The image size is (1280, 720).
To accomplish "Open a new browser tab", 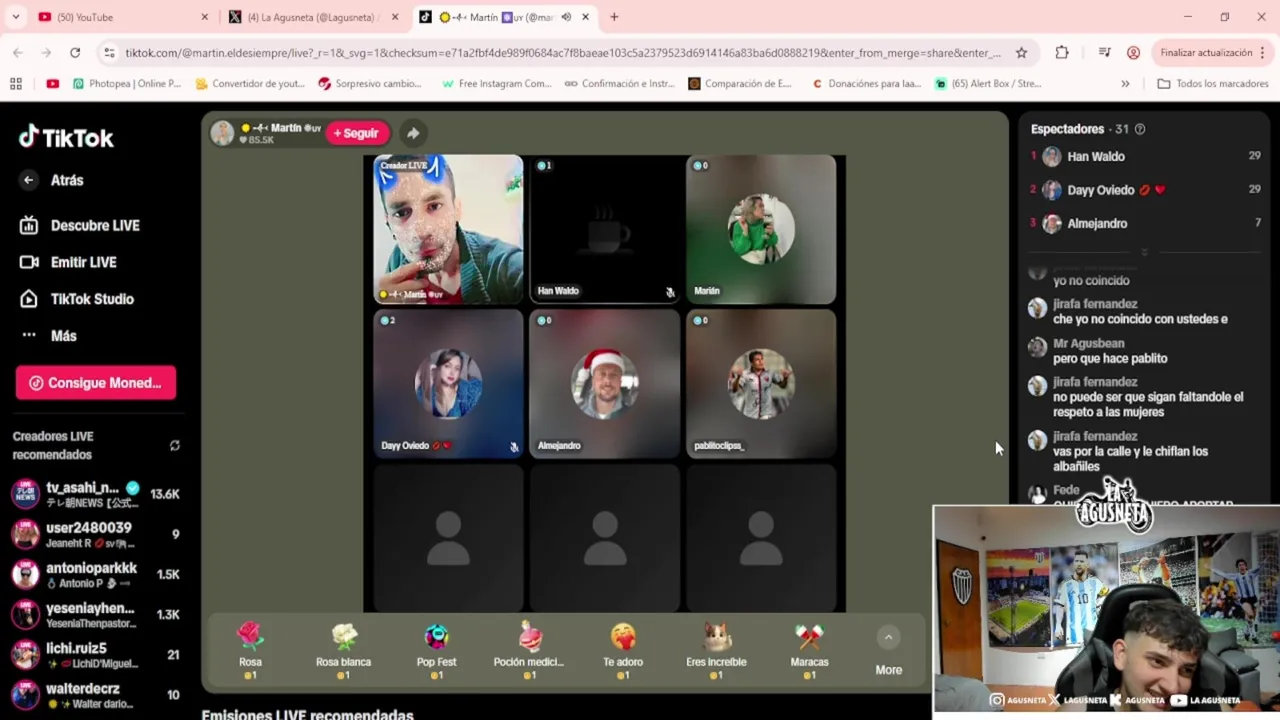I will click(x=614, y=17).
